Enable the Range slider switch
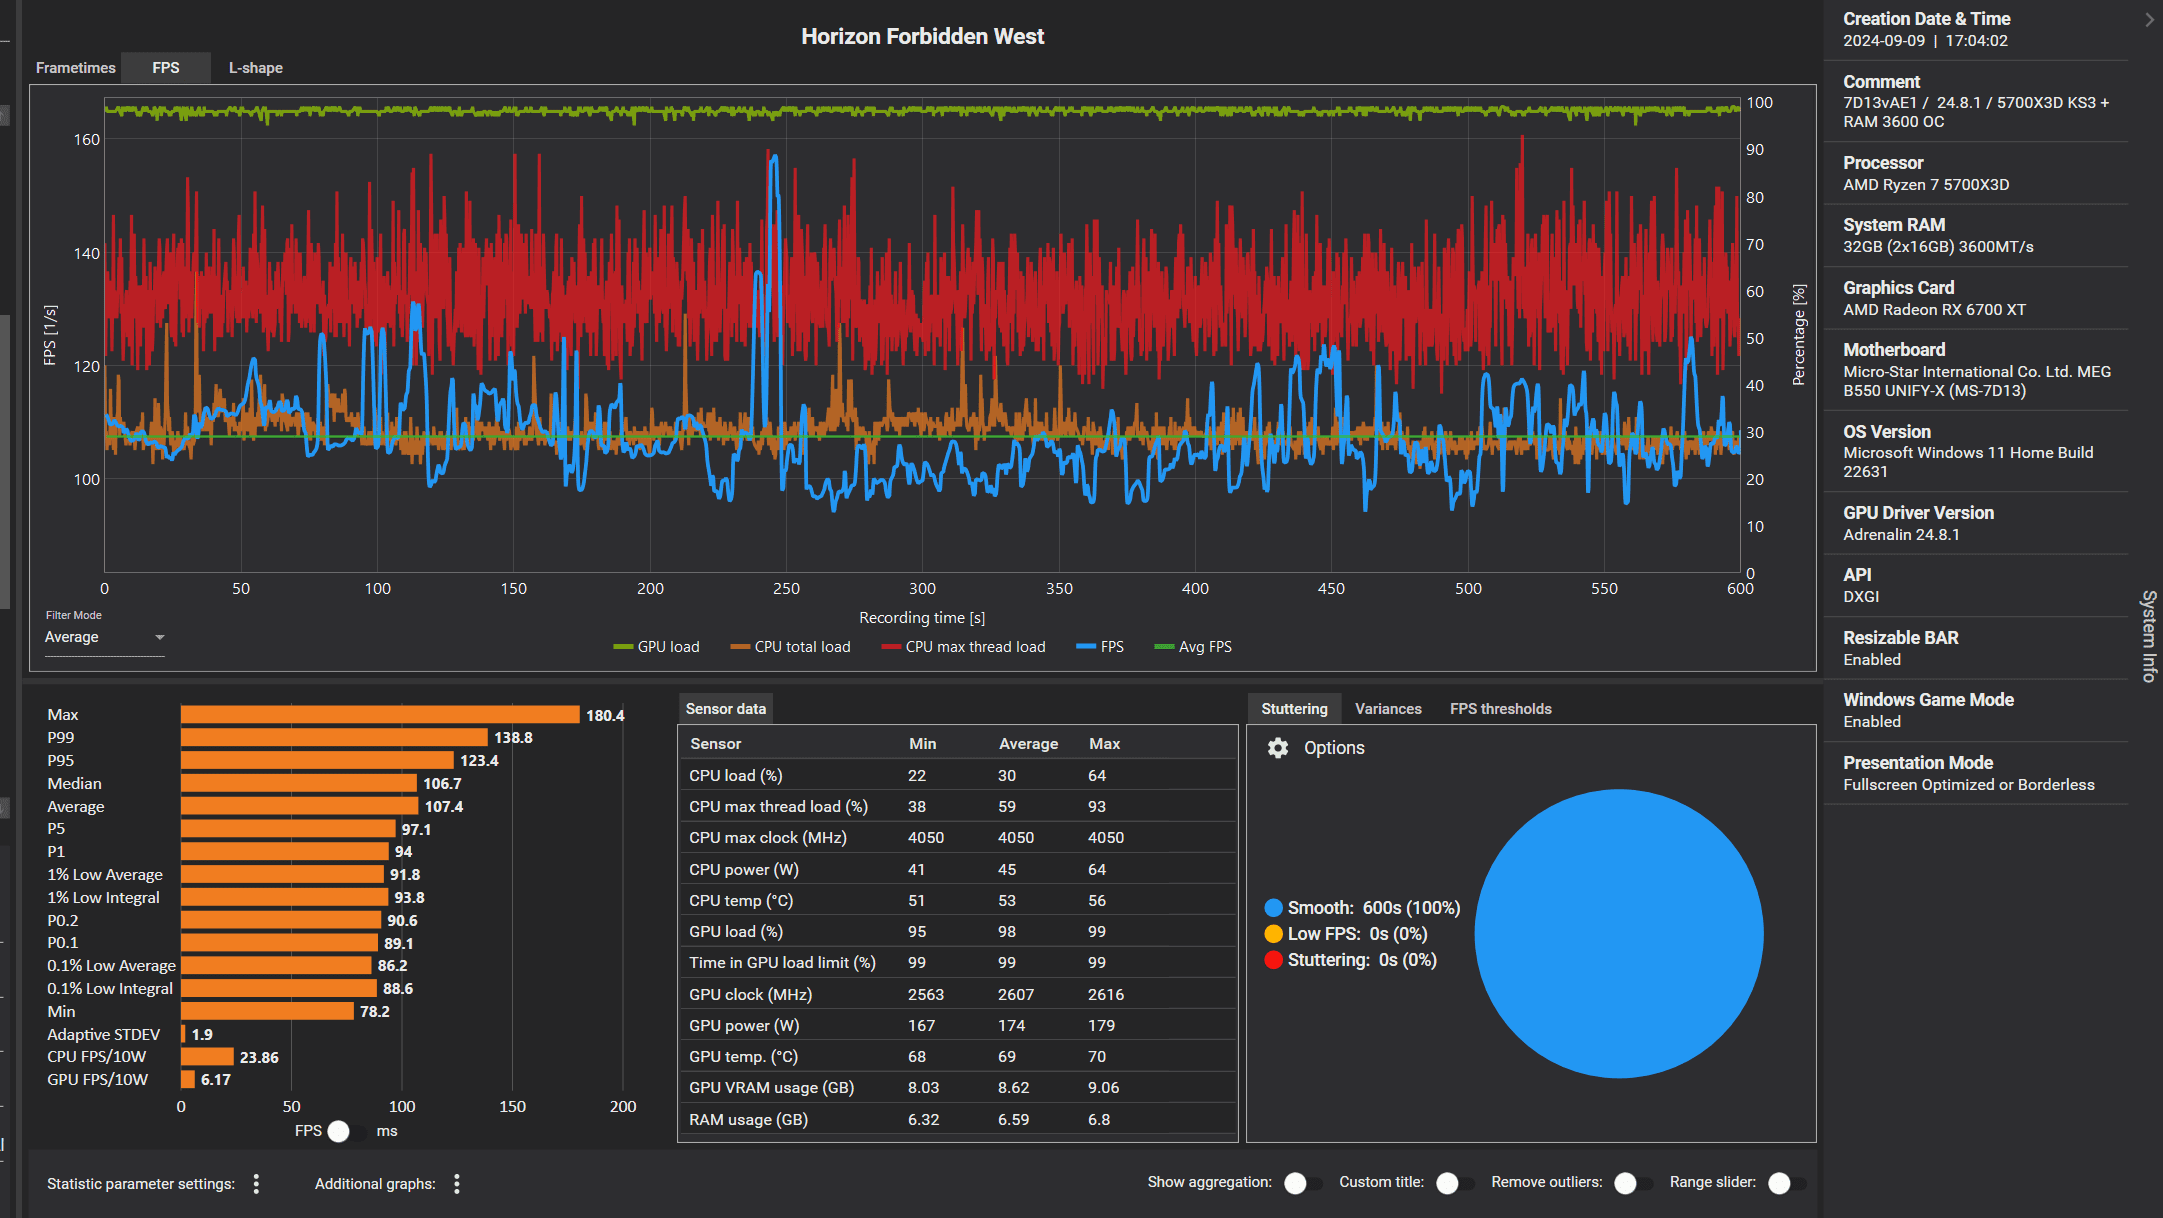The image size is (2163, 1218). (x=1786, y=1183)
